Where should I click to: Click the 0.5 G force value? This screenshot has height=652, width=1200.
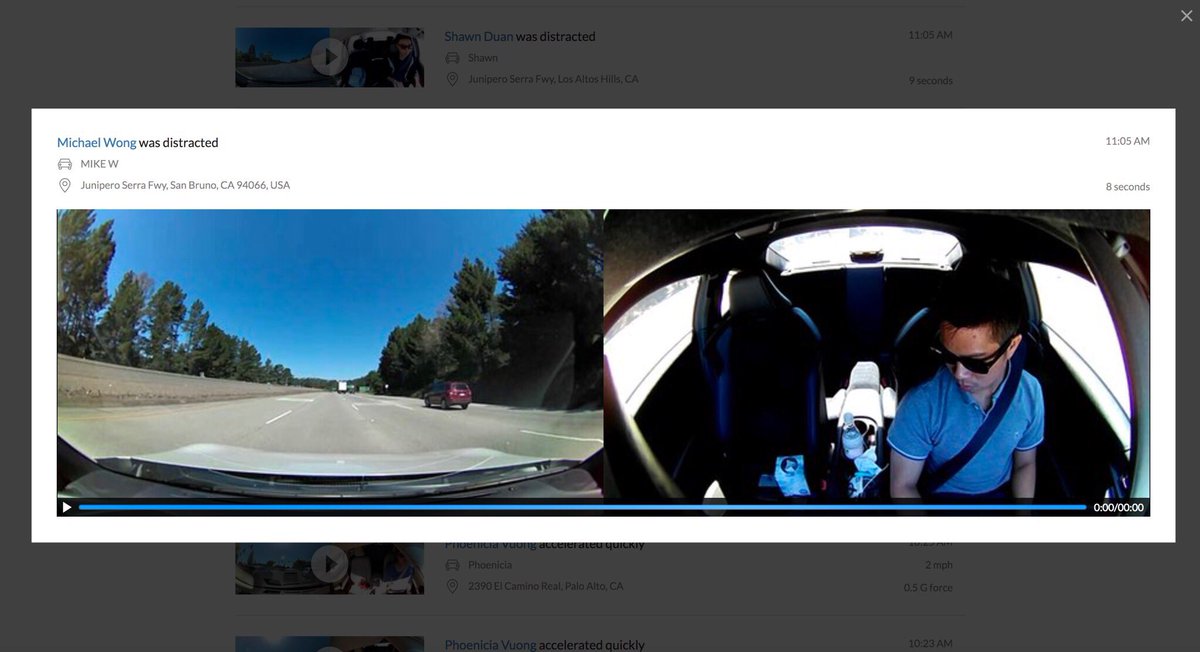point(929,588)
